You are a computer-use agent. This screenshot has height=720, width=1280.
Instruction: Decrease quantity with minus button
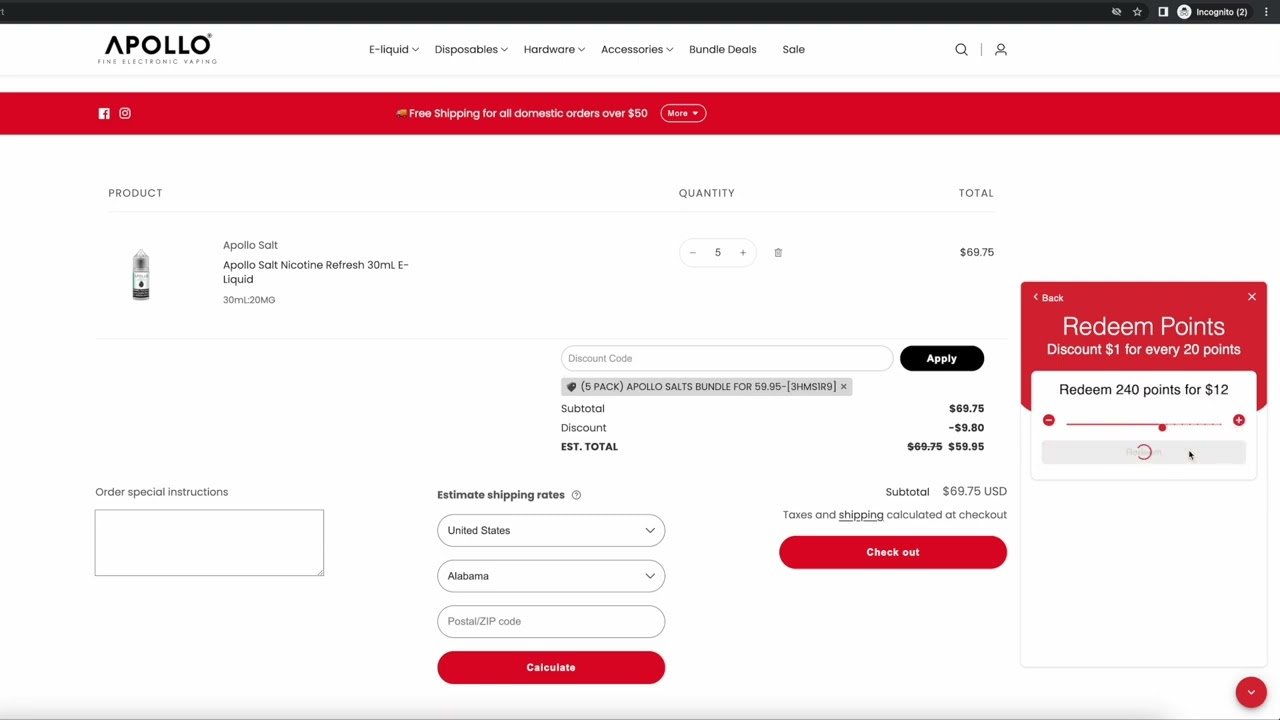click(692, 252)
